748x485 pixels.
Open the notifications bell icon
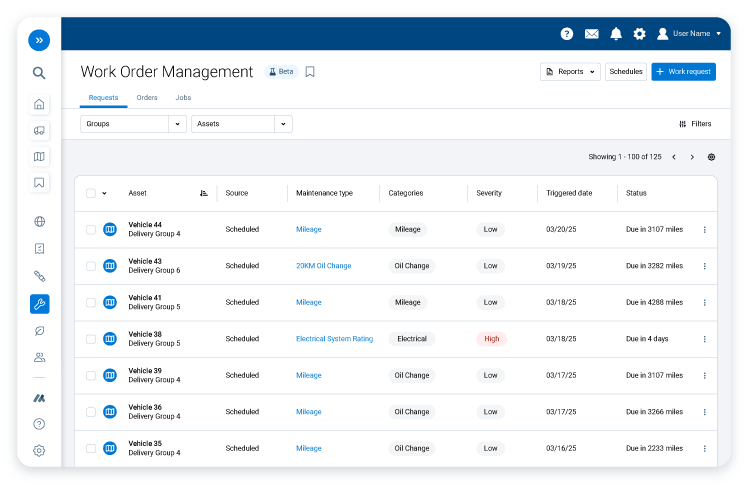pos(616,34)
